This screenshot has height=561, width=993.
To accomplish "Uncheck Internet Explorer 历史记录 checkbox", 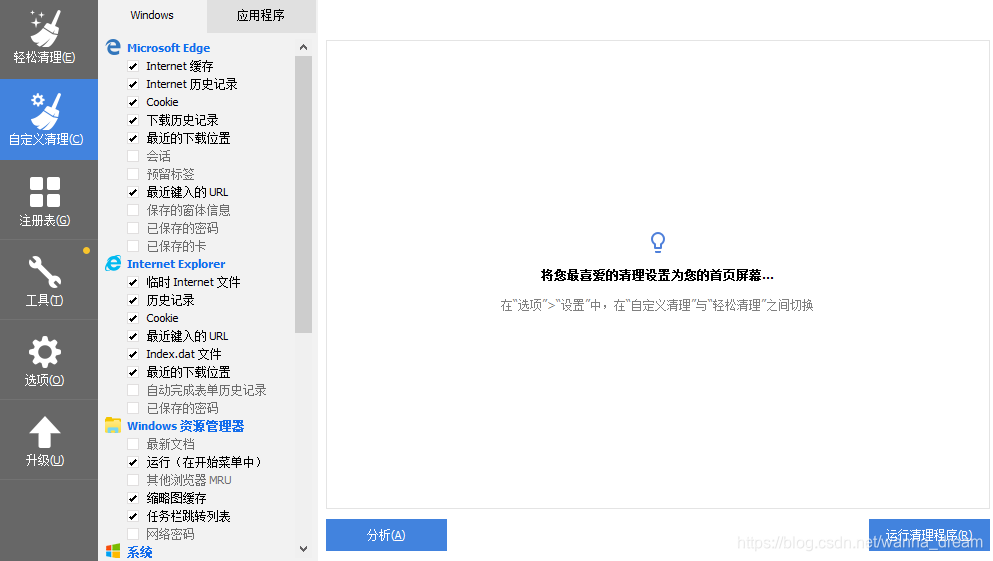I will click(x=133, y=300).
